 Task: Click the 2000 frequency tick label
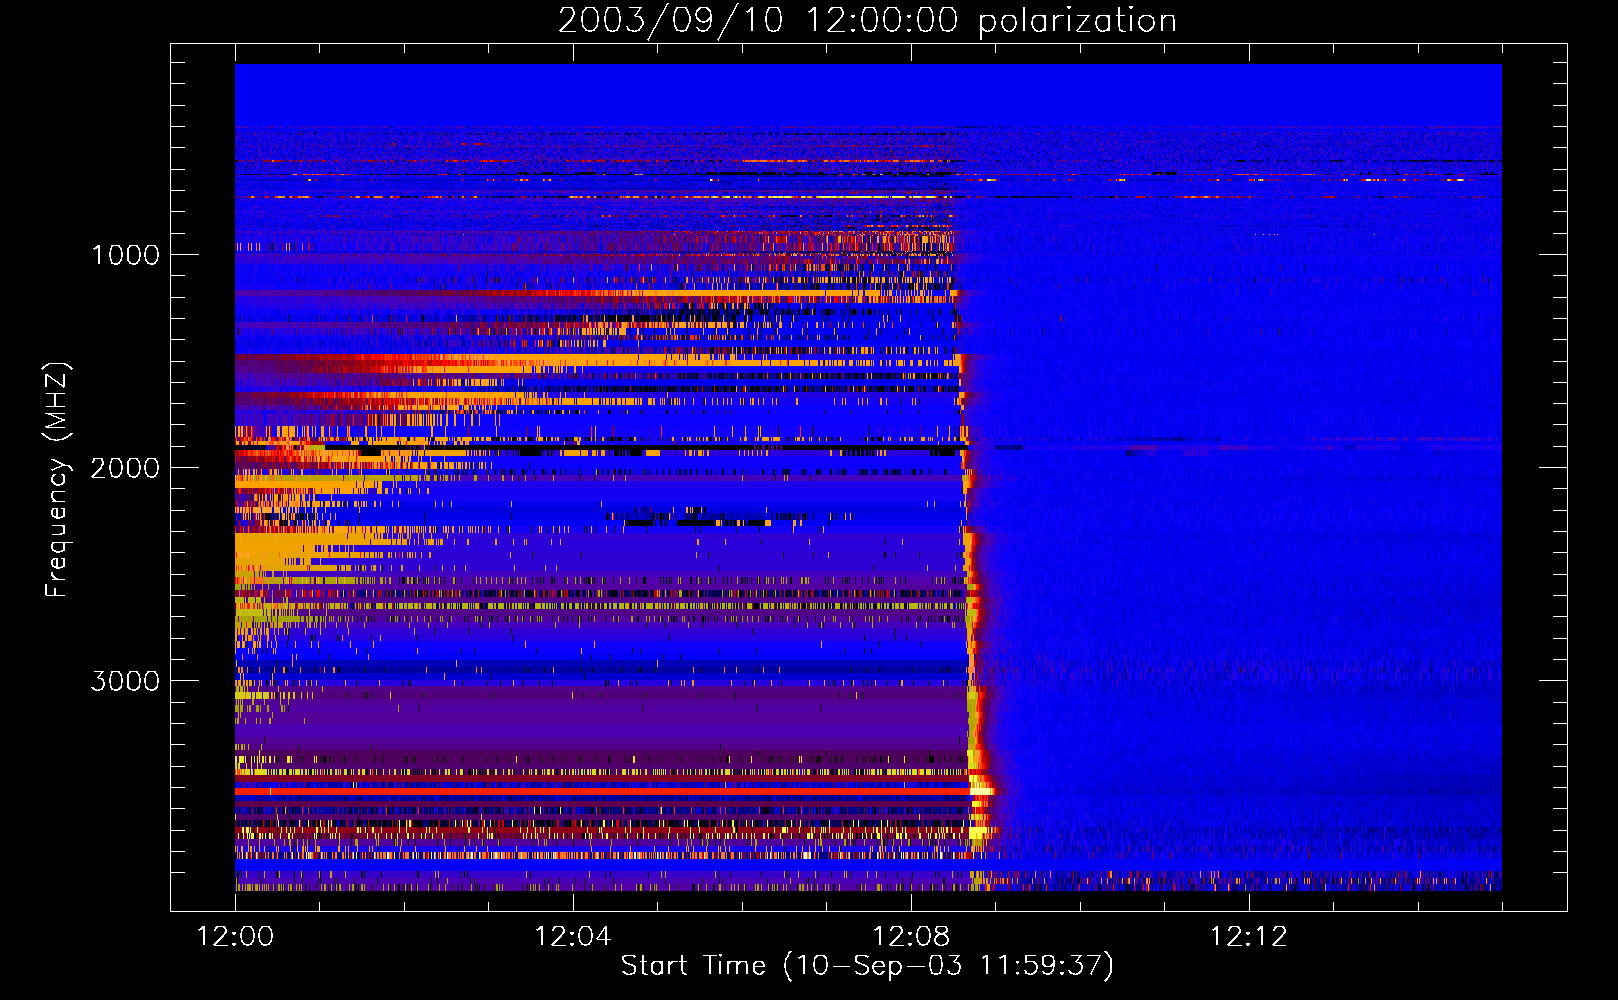point(125,468)
